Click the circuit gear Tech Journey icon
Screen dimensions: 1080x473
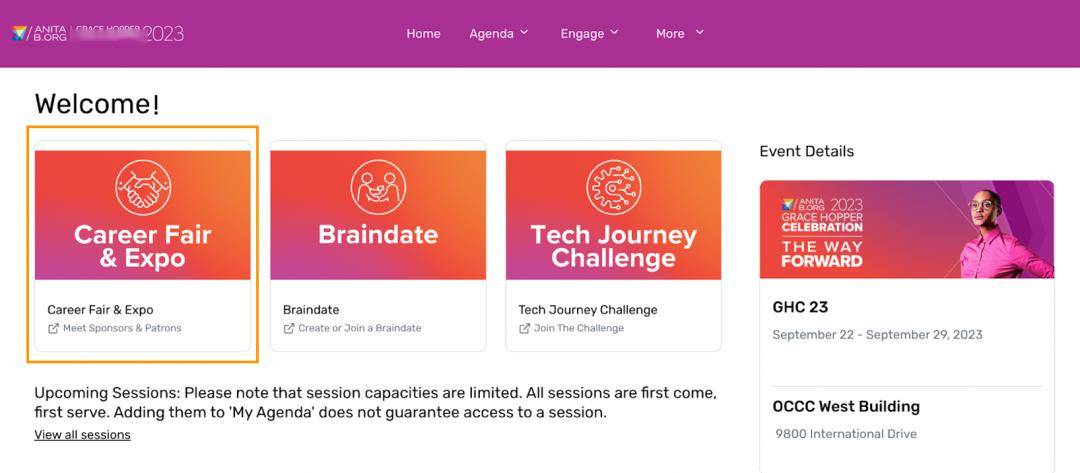(614, 187)
